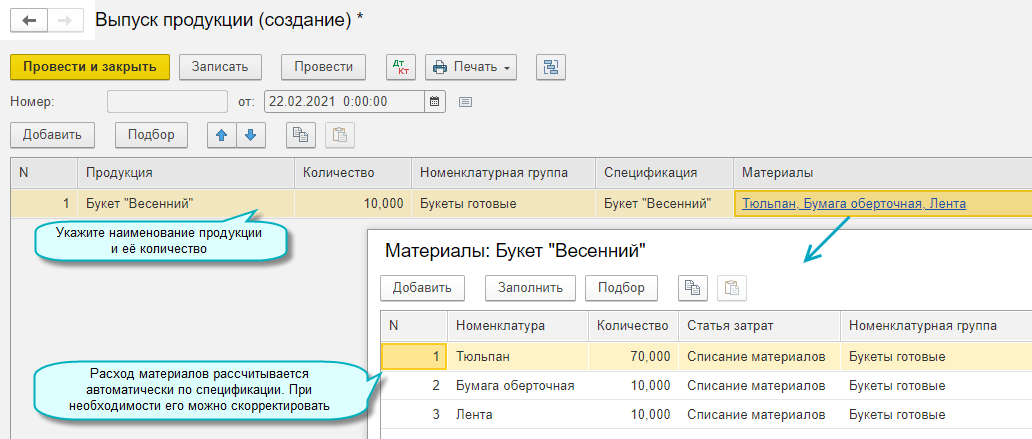1032x439 pixels.
Task: Copy rows in the main product table
Action: 301,135
